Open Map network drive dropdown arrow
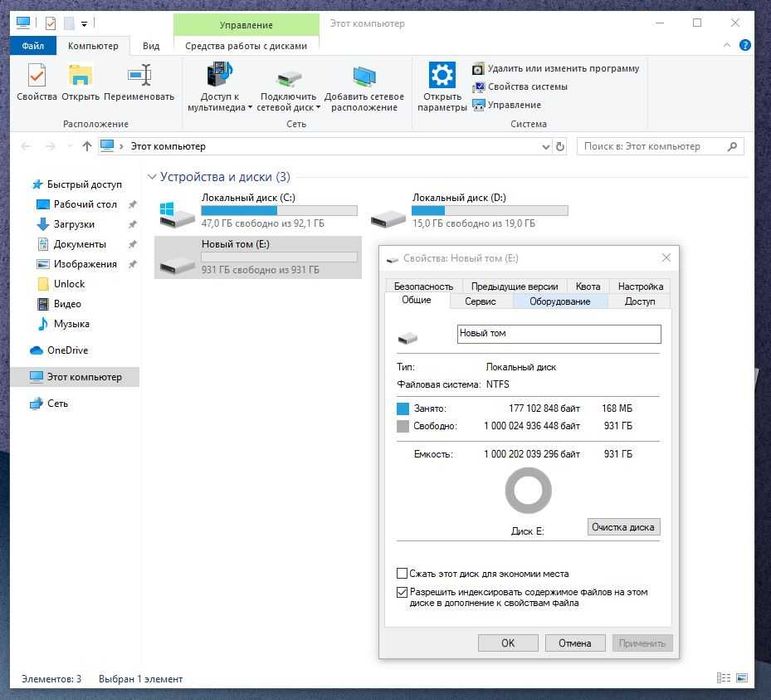This screenshot has width=771, height=700. [x=318, y=107]
